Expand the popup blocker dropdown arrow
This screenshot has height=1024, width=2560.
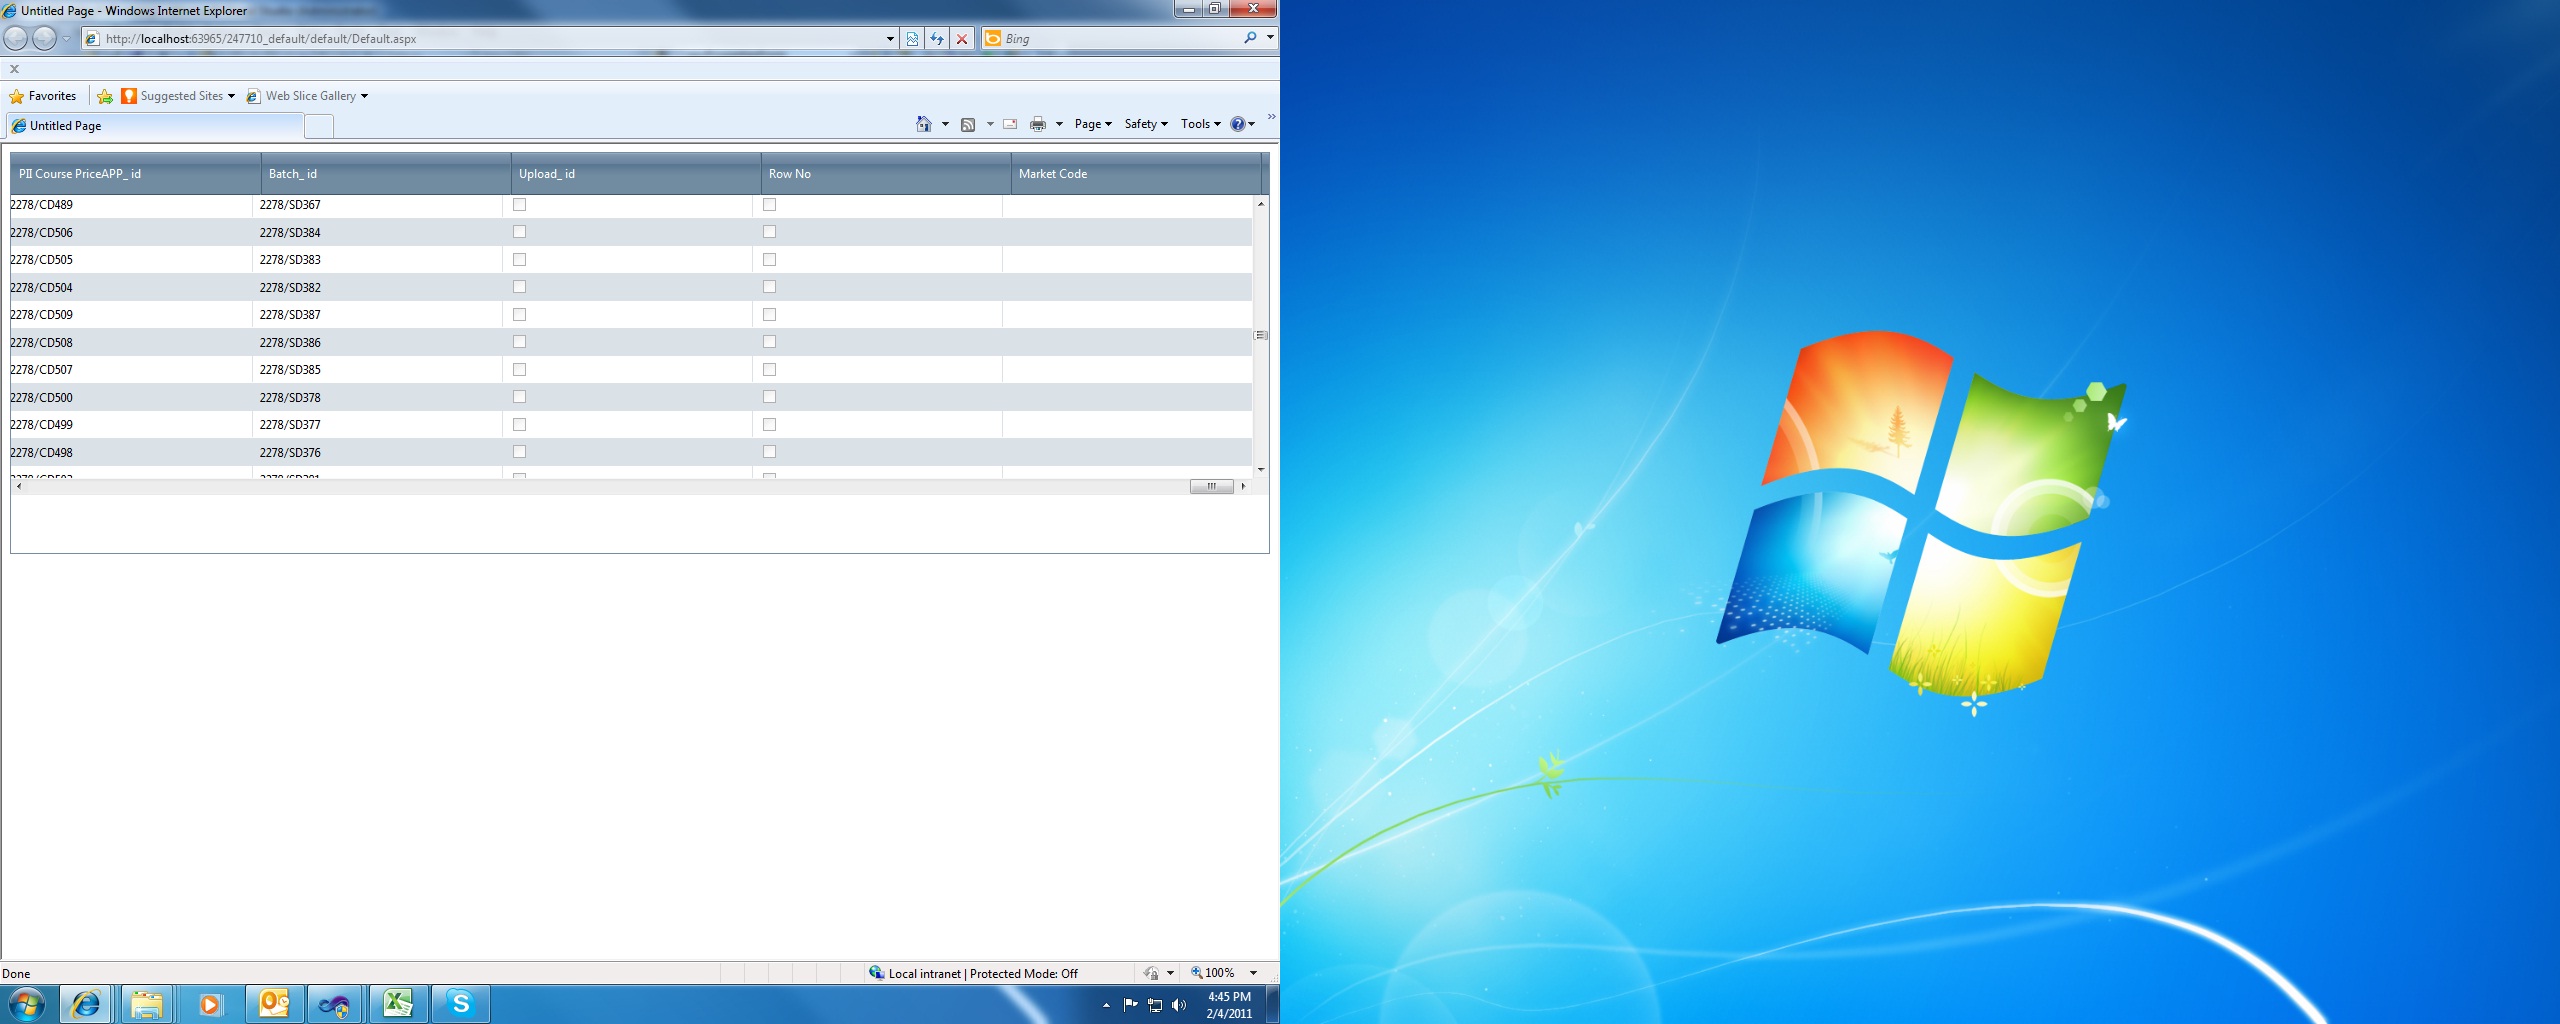[1170, 973]
